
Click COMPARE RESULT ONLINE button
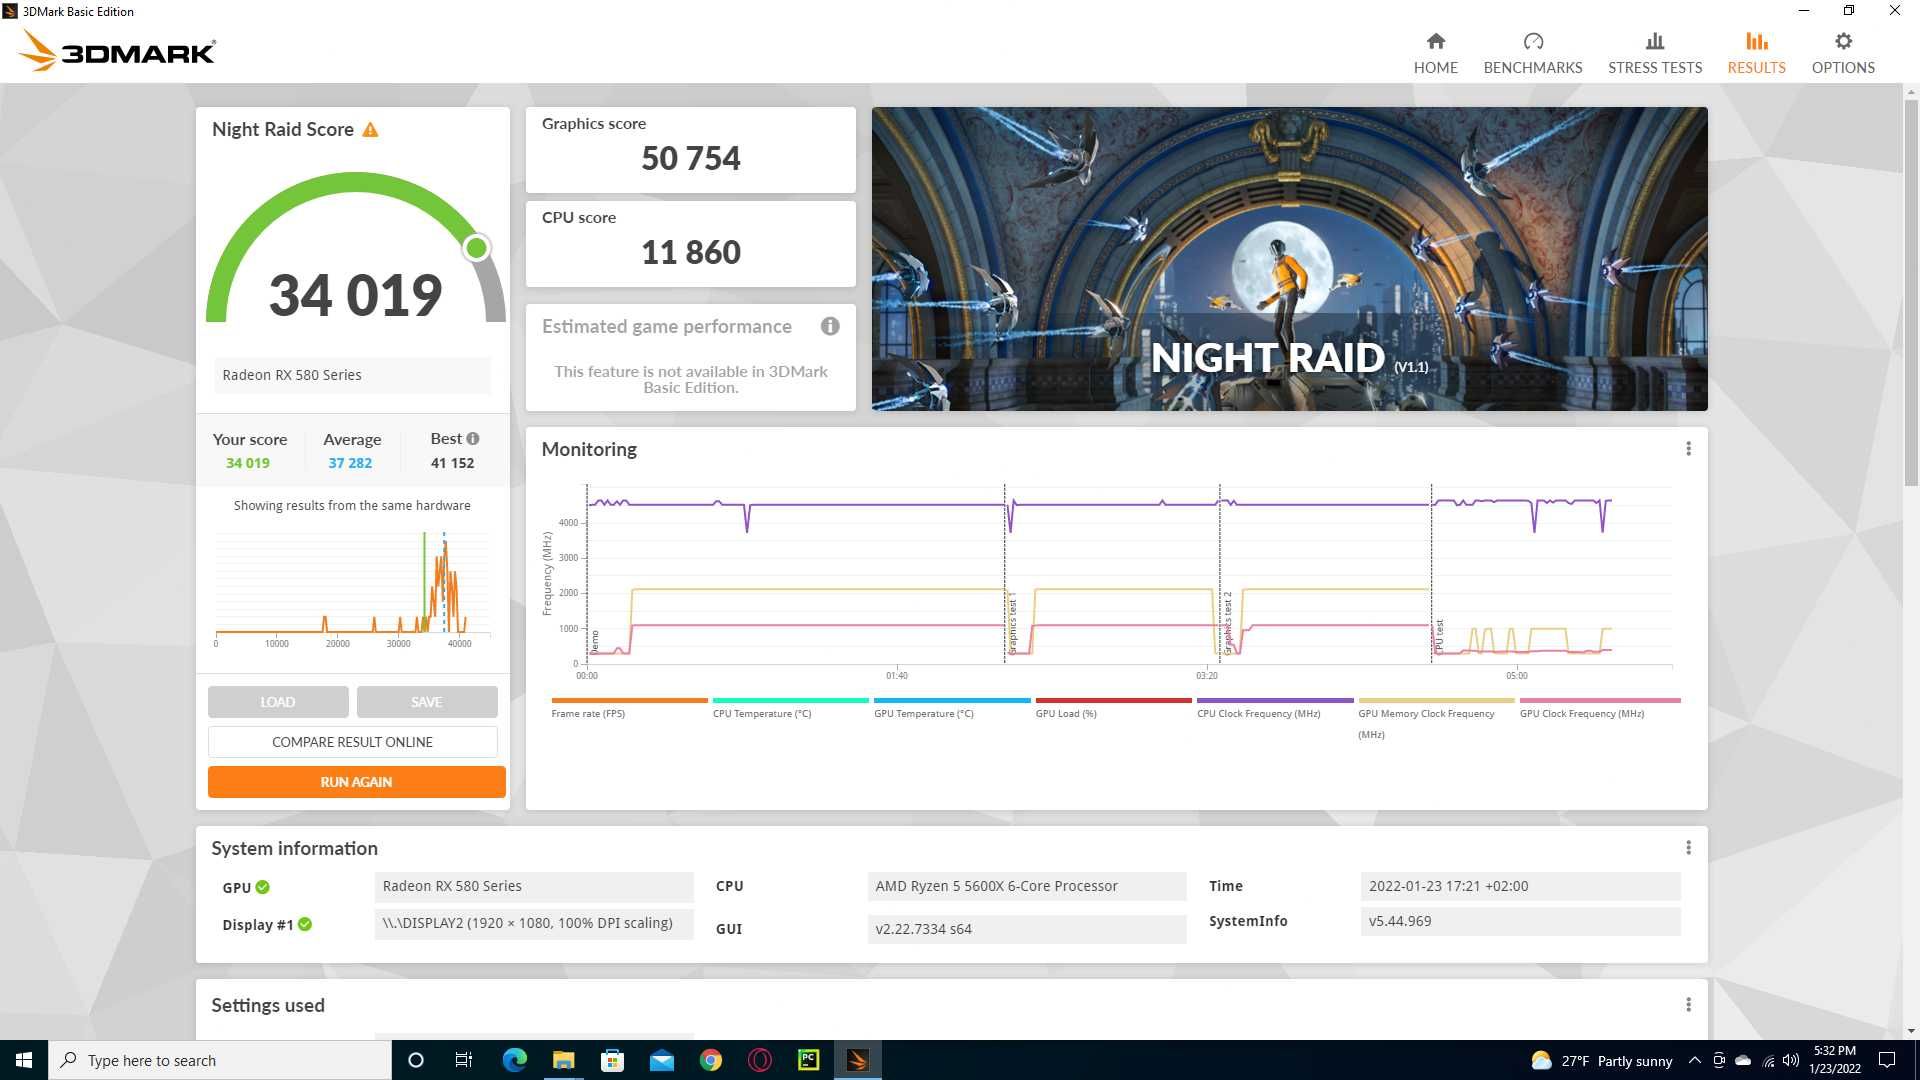[x=352, y=741]
